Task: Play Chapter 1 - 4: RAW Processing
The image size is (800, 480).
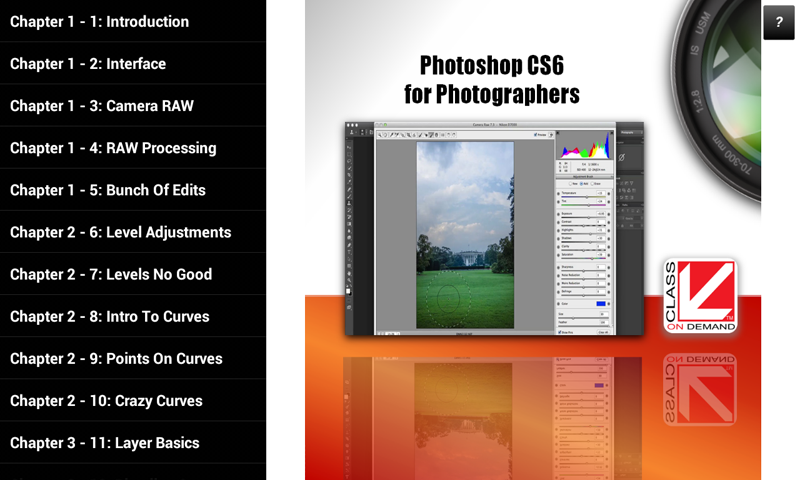Action: click(133, 148)
